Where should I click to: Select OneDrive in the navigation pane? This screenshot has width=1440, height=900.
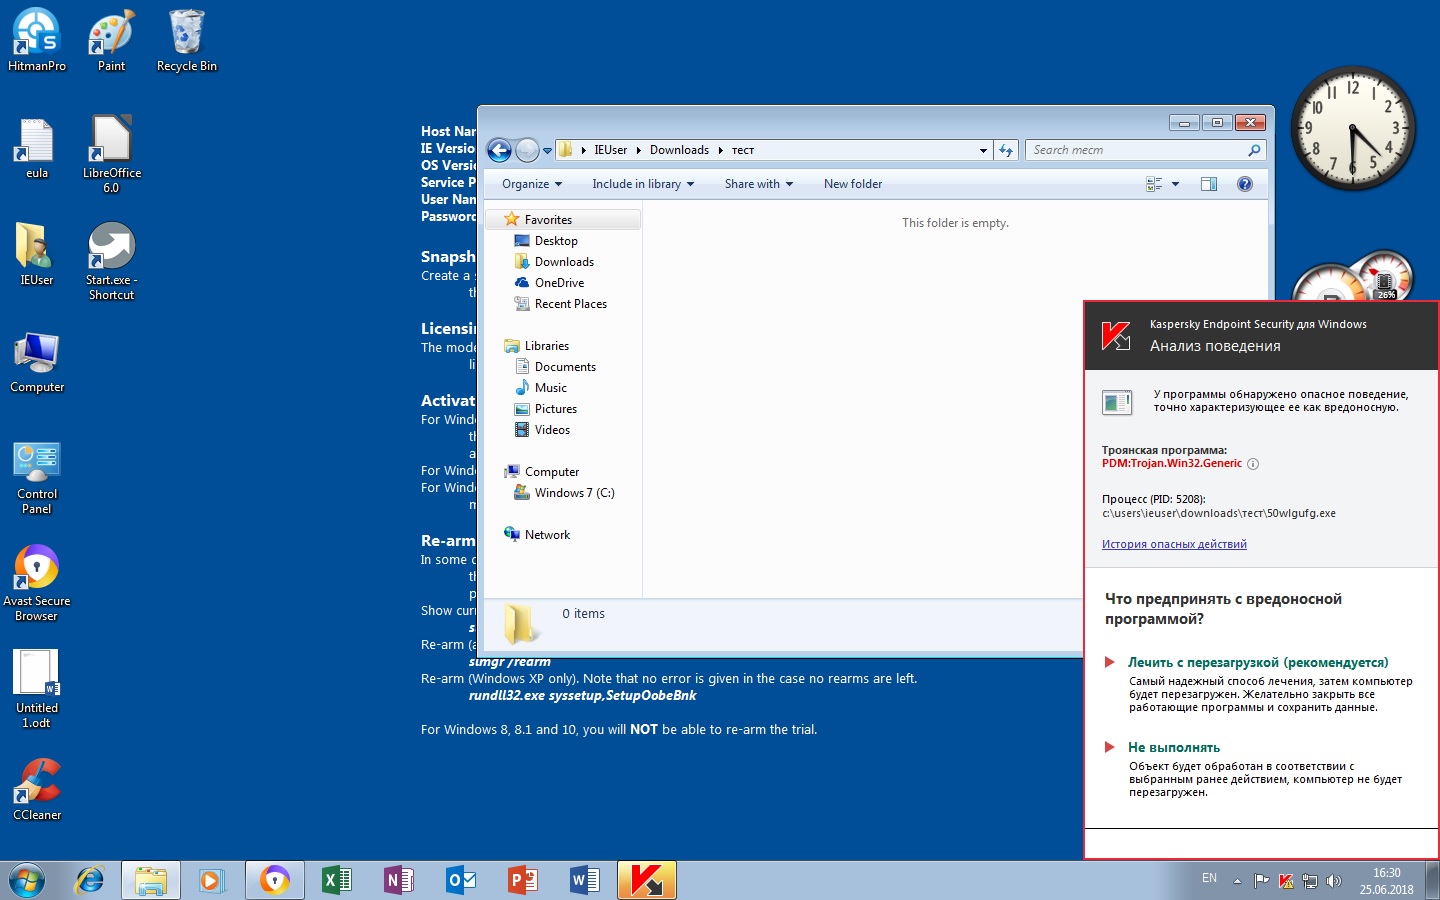coord(559,283)
